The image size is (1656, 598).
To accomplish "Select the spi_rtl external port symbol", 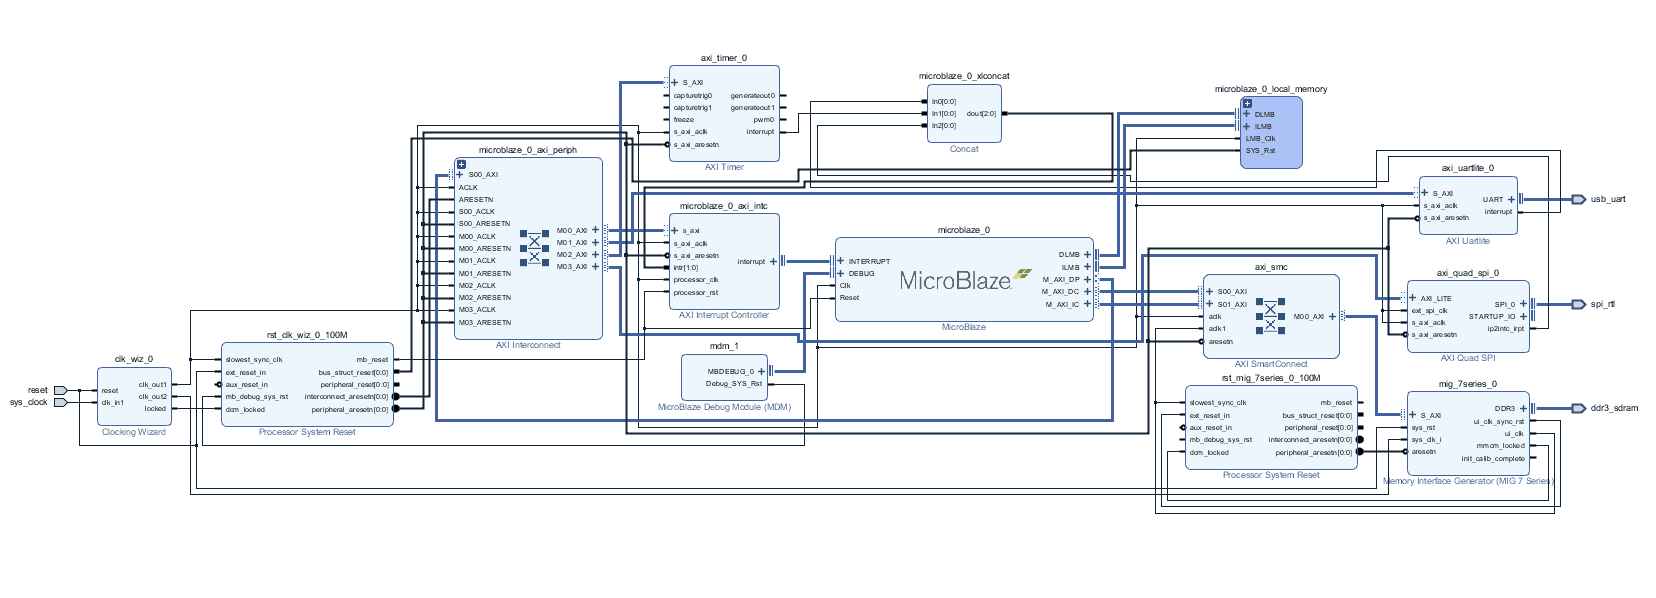I will [x=1578, y=304].
